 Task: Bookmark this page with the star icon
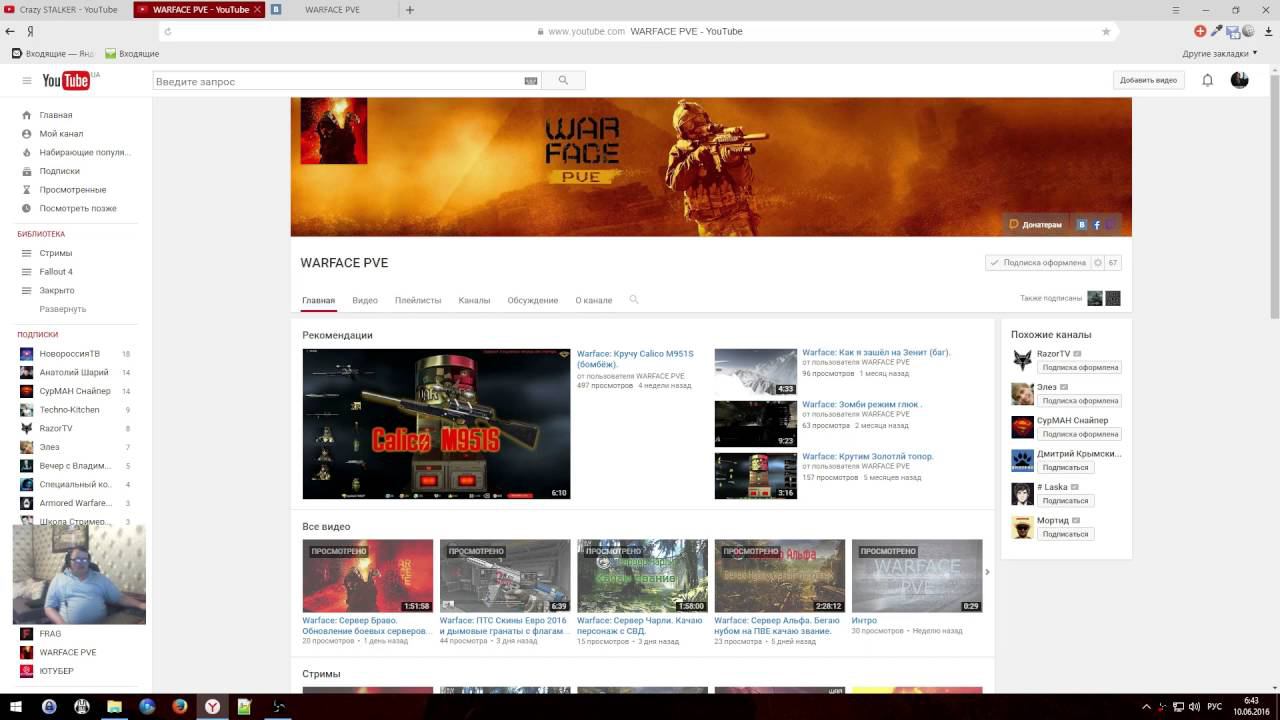[x=1106, y=32]
